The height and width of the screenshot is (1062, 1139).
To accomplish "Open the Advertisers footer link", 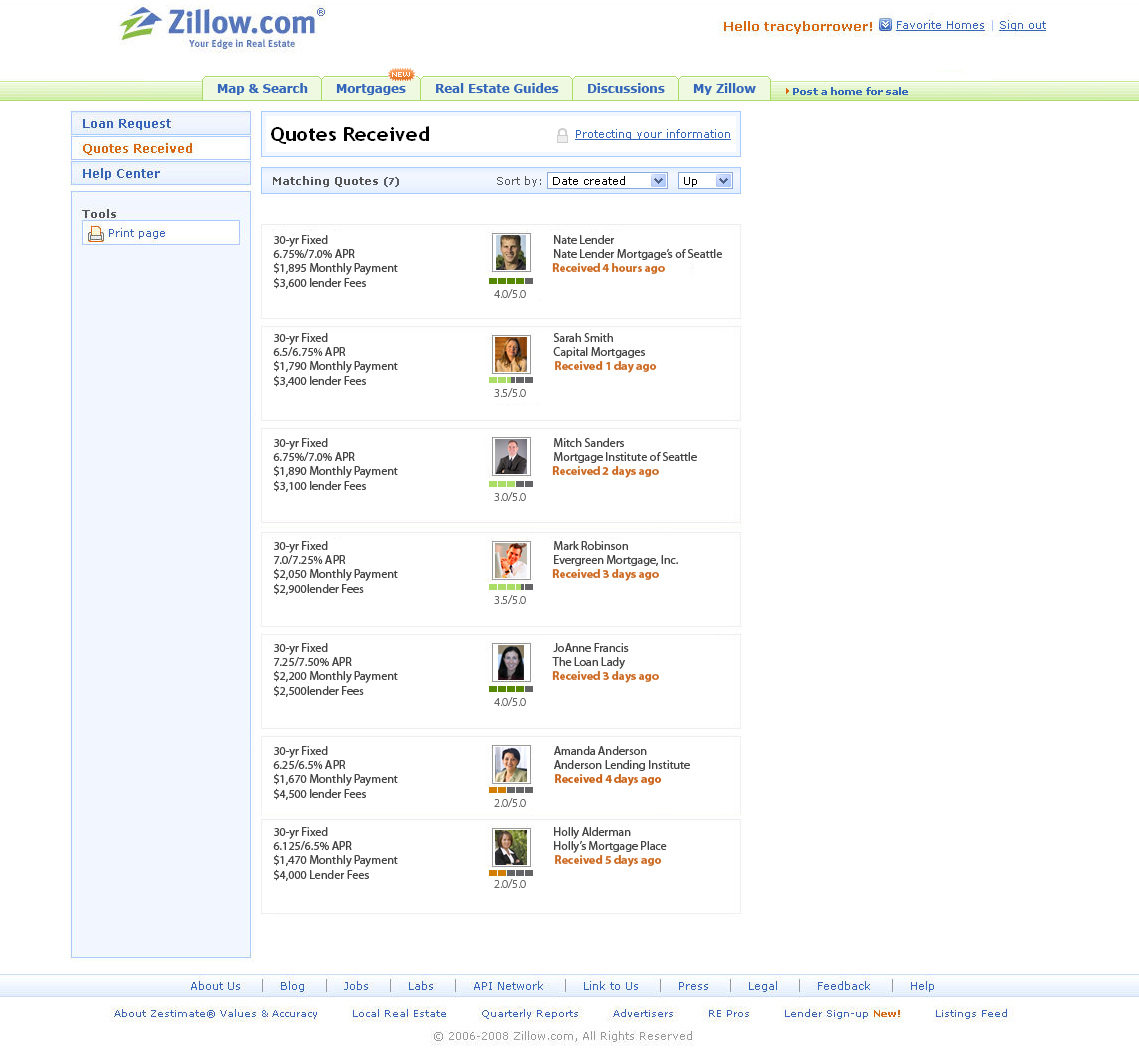I will [643, 1013].
